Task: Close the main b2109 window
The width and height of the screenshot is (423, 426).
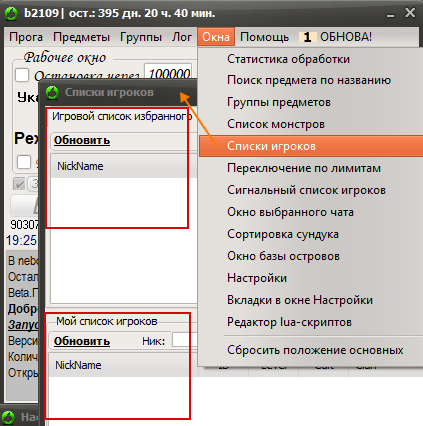Action: coord(410,13)
